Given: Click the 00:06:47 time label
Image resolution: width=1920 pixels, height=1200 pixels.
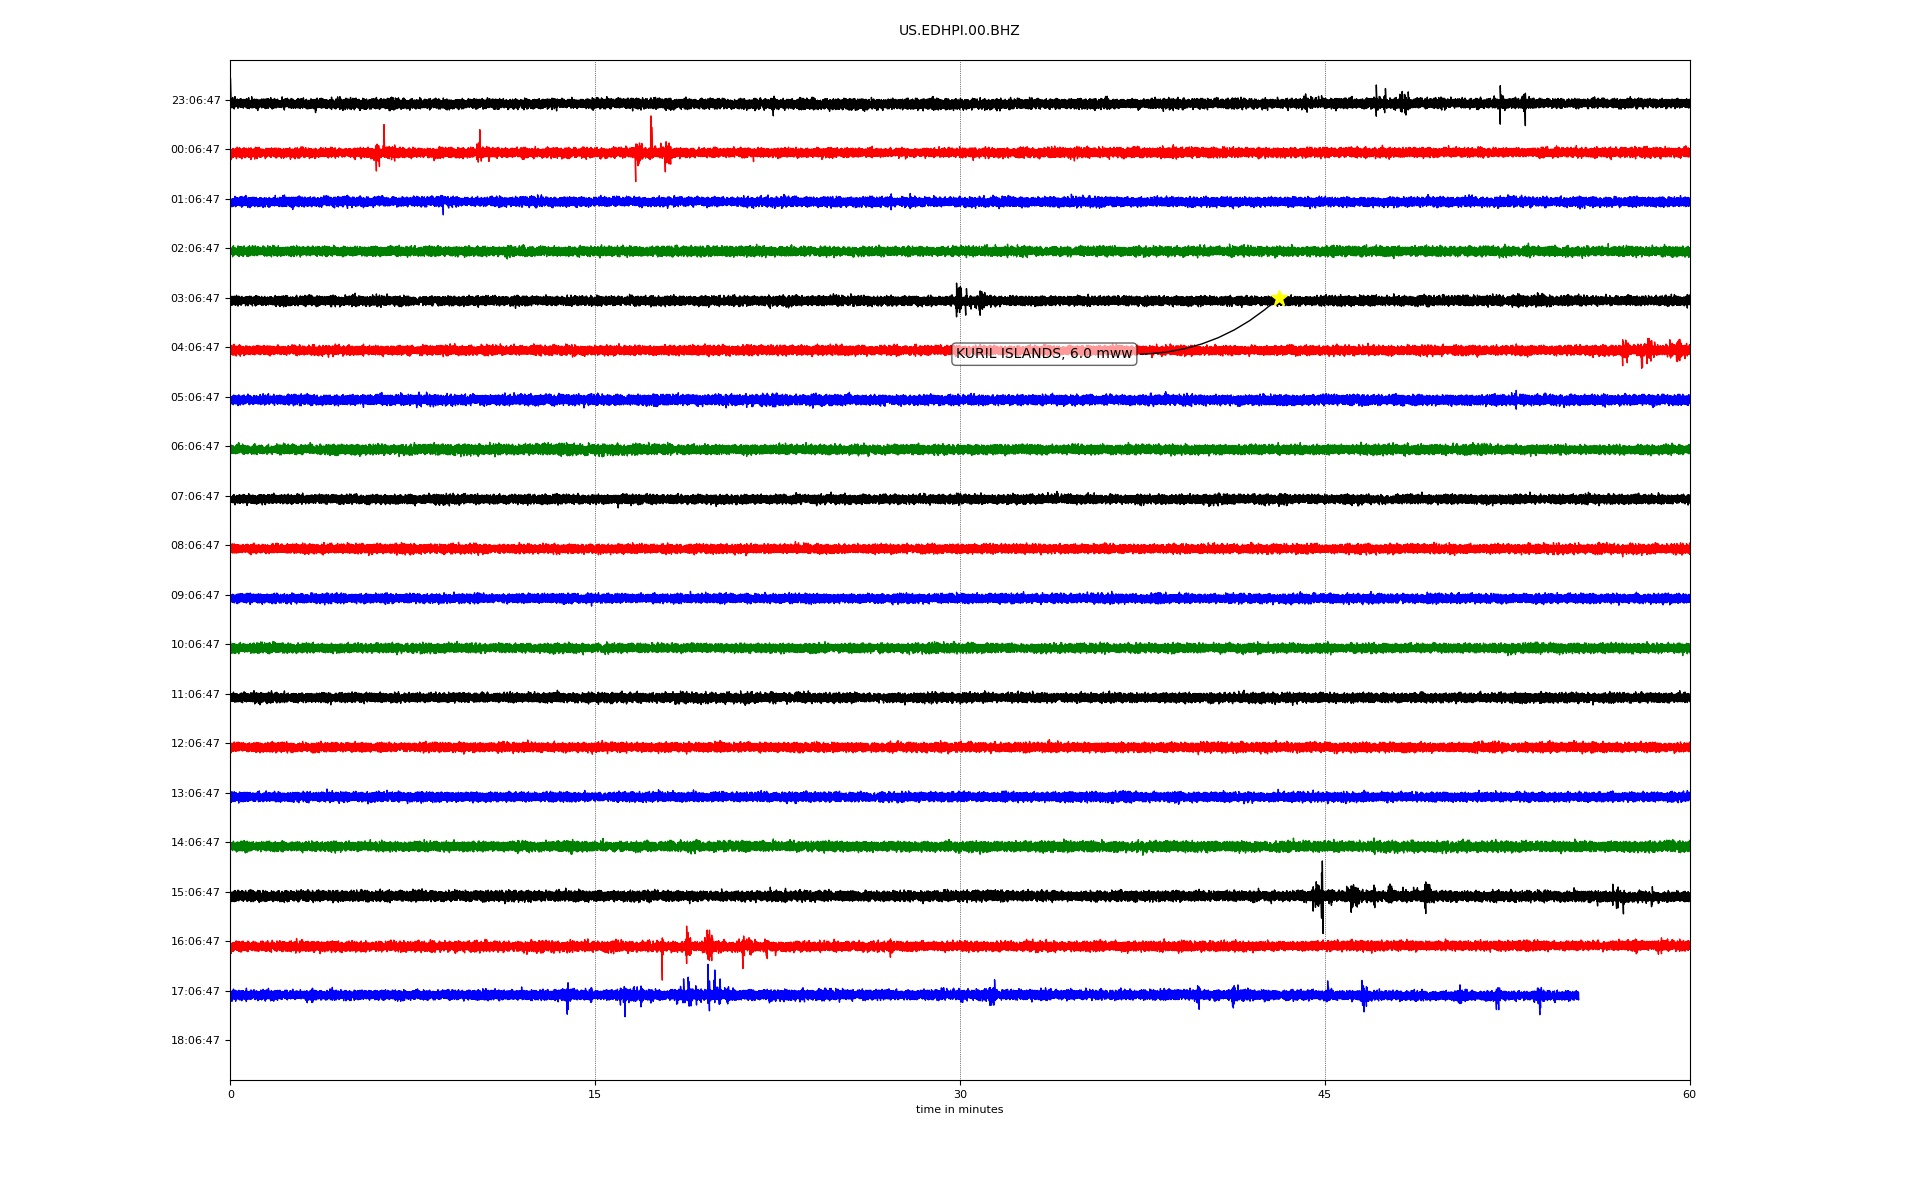Looking at the screenshot, I should click(x=196, y=150).
